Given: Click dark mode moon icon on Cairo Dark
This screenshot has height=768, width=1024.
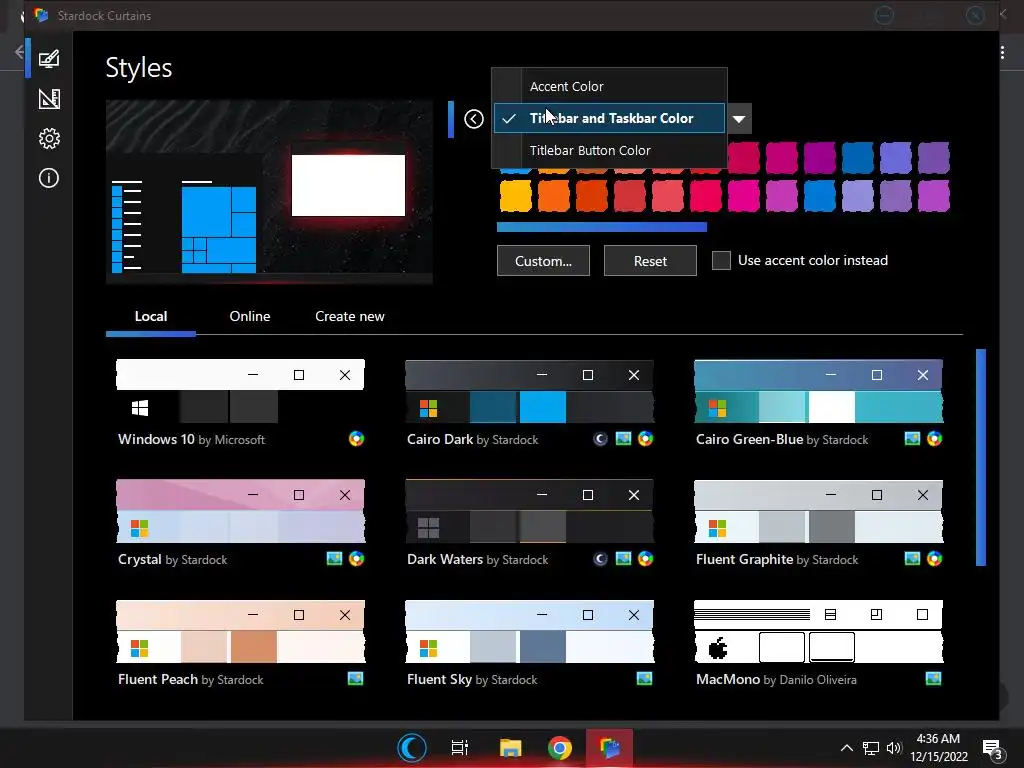Looking at the screenshot, I should click(600, 439).
